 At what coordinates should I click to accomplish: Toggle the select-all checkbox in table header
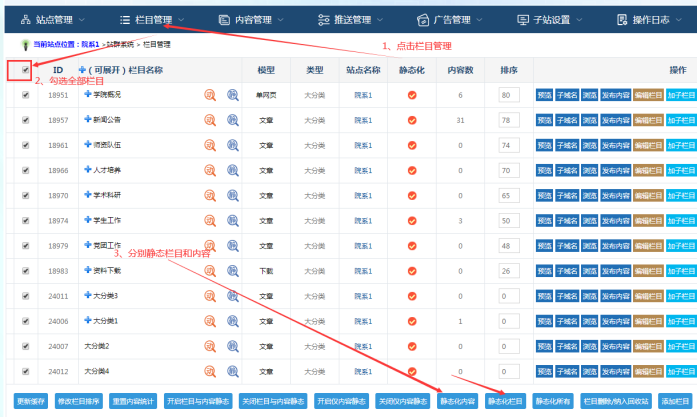[x=25, y=70]
